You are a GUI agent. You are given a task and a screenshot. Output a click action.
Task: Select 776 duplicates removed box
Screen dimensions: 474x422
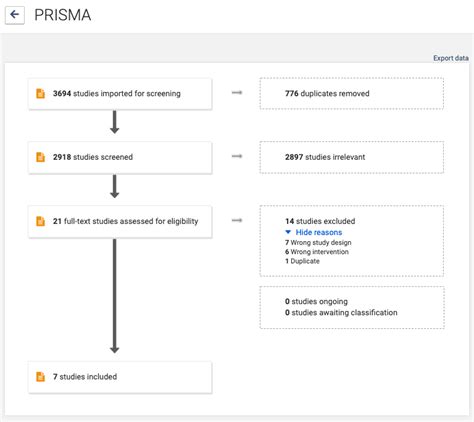pyautogui.click(x=352, y=93)
